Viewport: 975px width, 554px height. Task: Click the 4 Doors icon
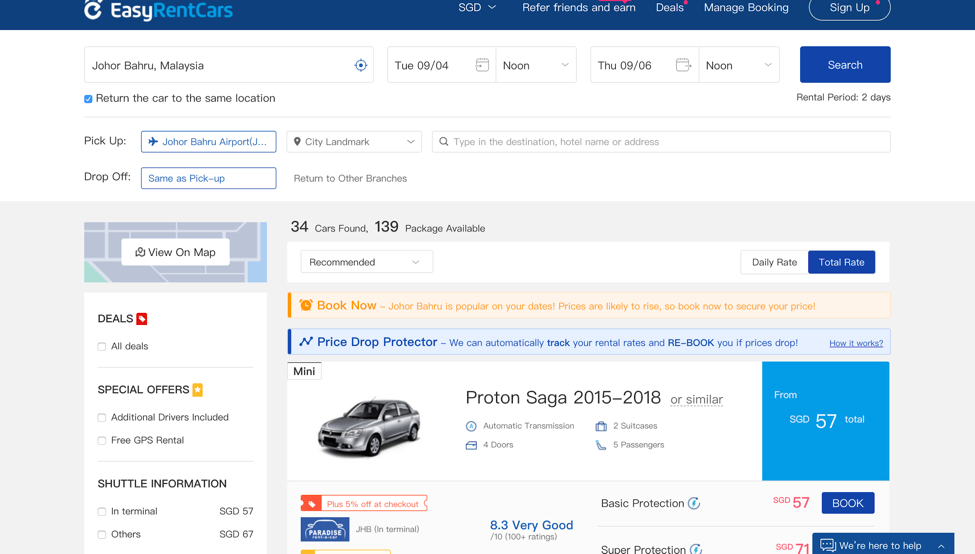pyautogui.click(x=471, y=445)
